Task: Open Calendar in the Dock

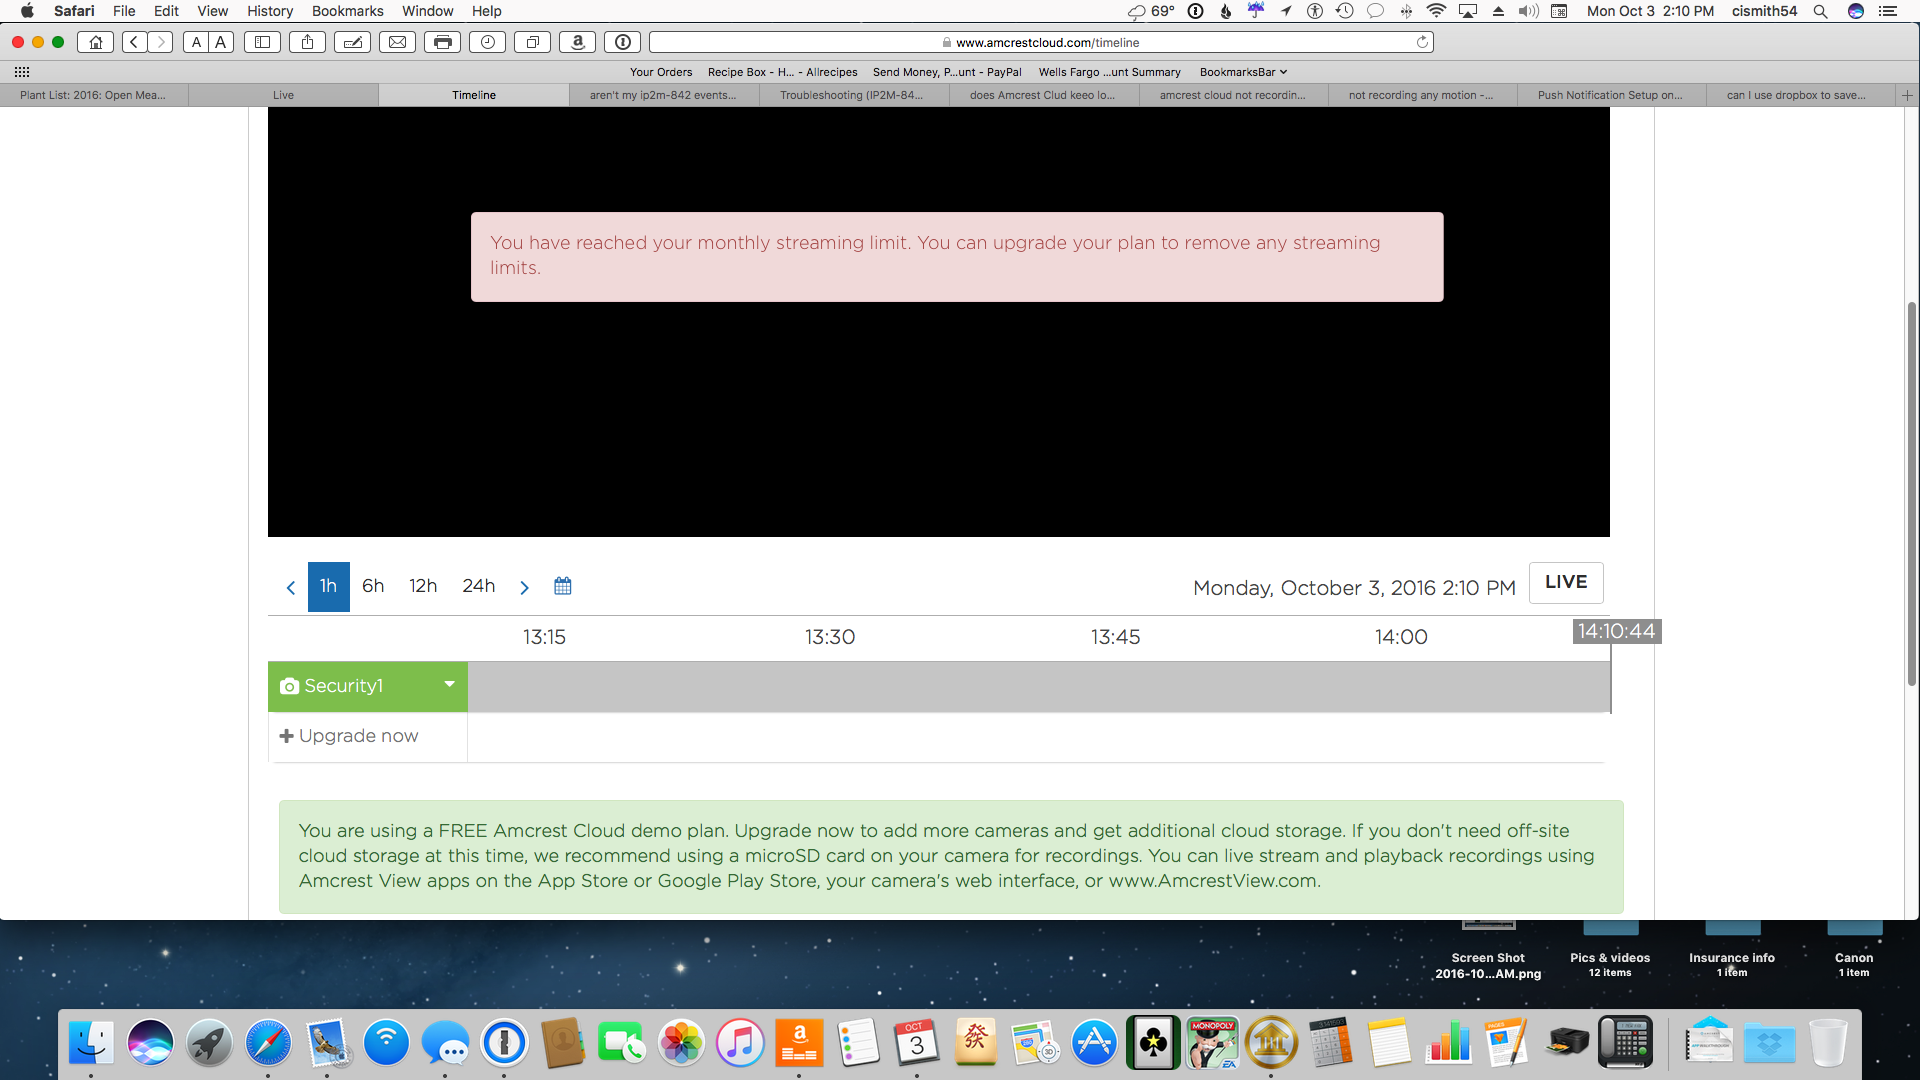Action: click(917, 1043)
